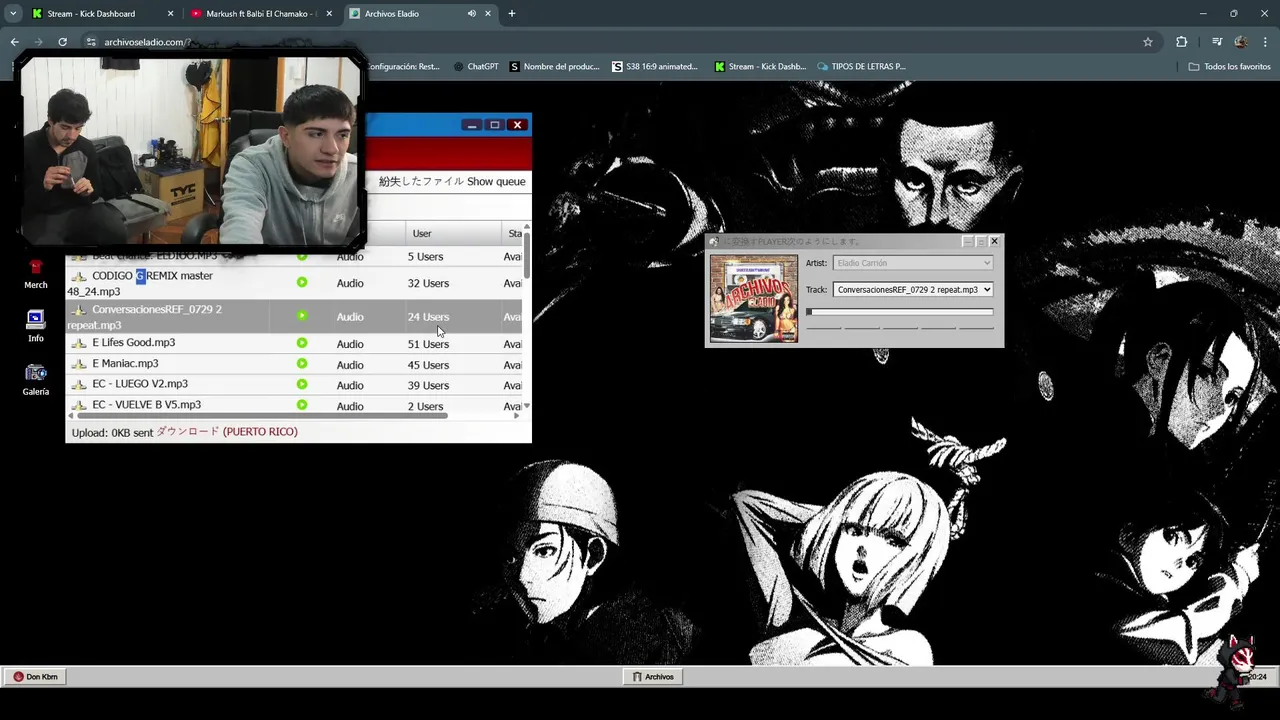Open the Nombre del produc... bookmark
Screen dimensions: 1280x720
[x=555, y=67]
